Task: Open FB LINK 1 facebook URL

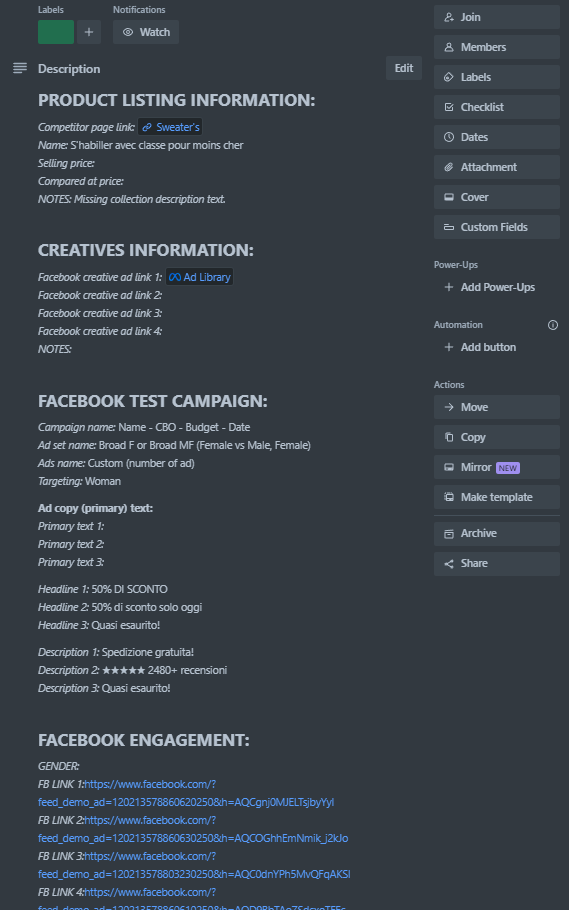Action: tap(186, 793)
